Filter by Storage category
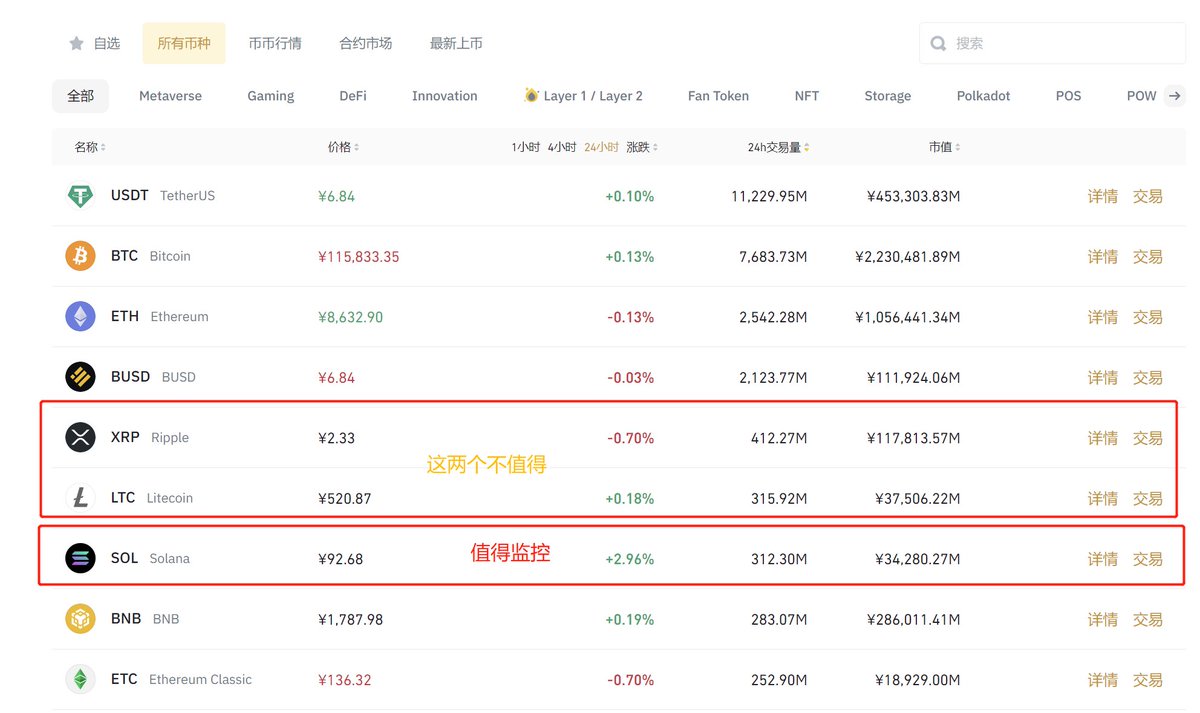The image size is (1200, 713). [888, 96]
